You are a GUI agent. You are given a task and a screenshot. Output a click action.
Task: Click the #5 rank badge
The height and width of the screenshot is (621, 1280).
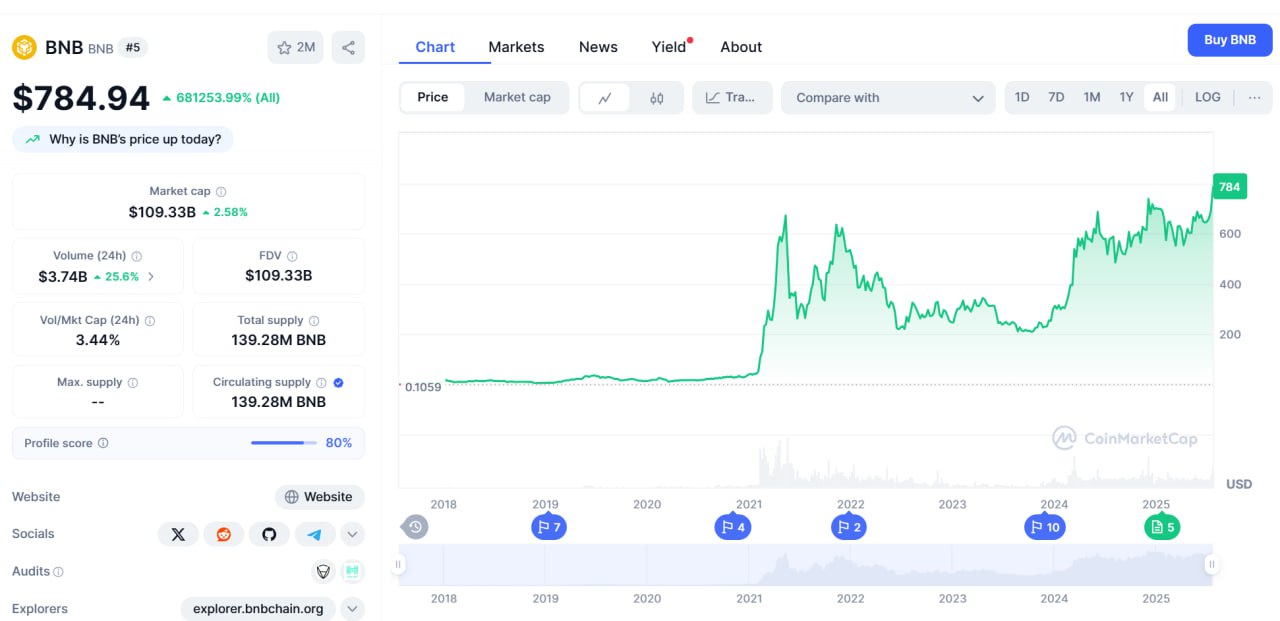coord(132,47)
